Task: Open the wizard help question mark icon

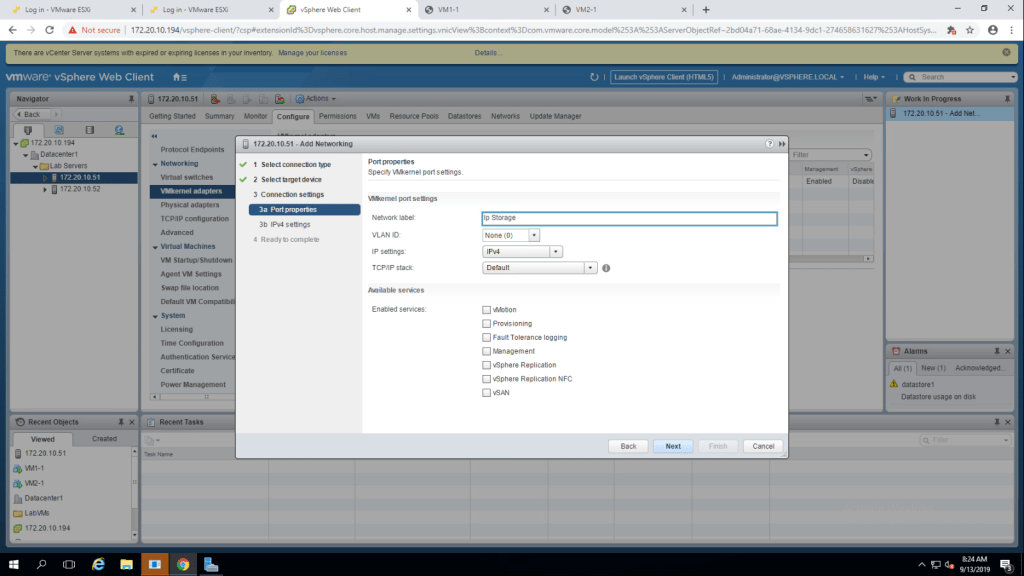Action: pos(769,144)
